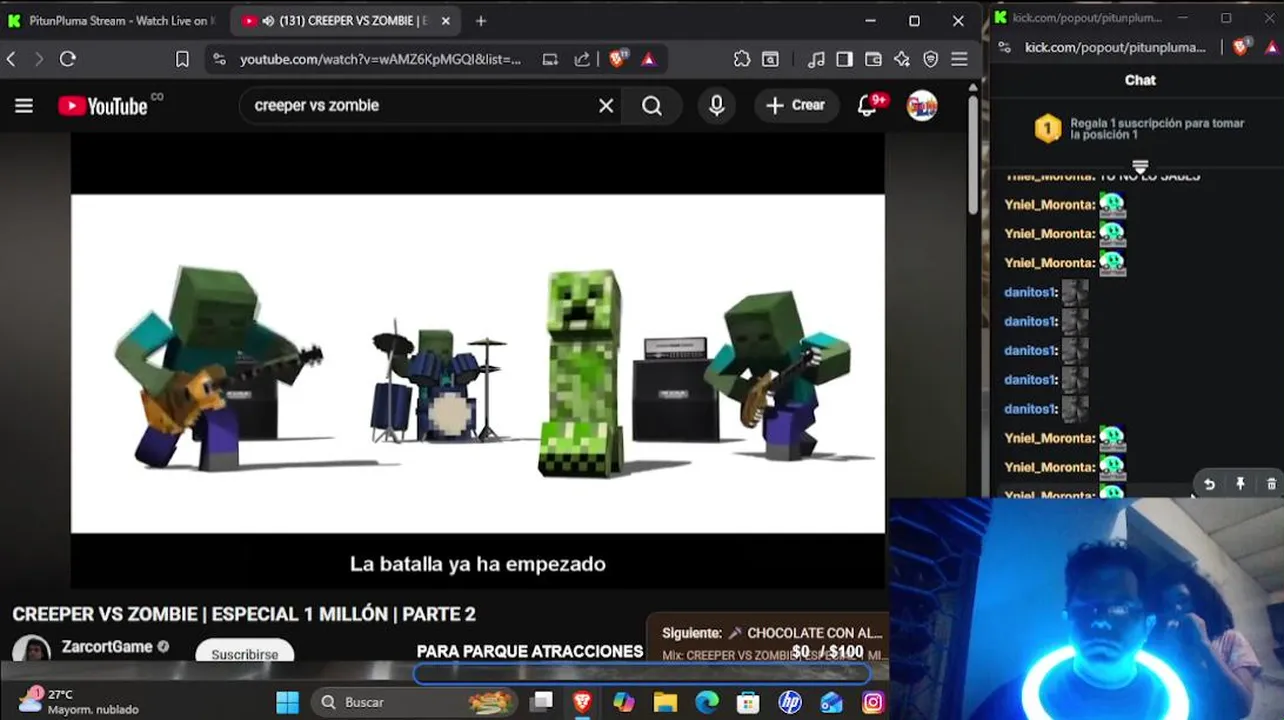Share this page via address bar icon
1284x720 pixels.
[x=582, y=60]
